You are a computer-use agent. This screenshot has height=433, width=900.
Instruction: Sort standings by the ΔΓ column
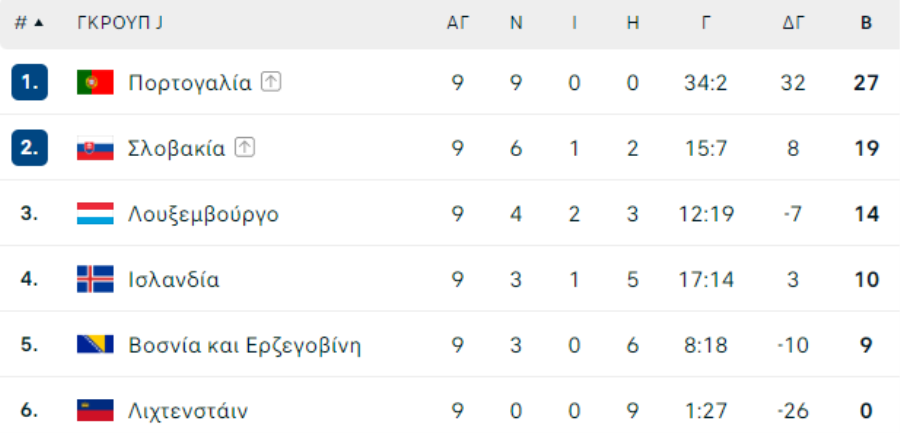tap(793, 23)
